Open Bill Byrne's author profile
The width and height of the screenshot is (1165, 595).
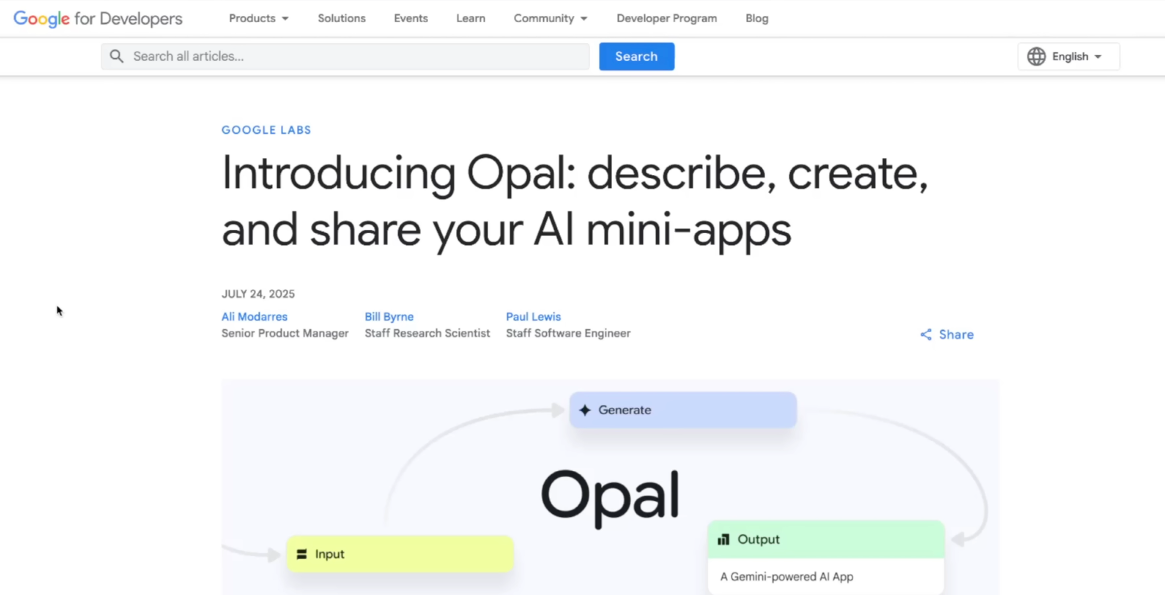tap(388, 316)
